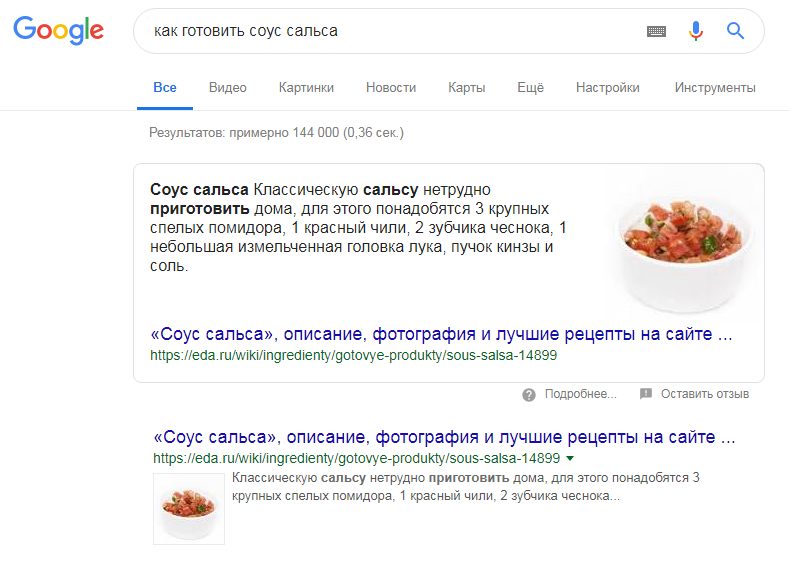The height and width of the screenshot is (565, 789).
Task: Click the Google logo
Action: click(x=58, y=30)
